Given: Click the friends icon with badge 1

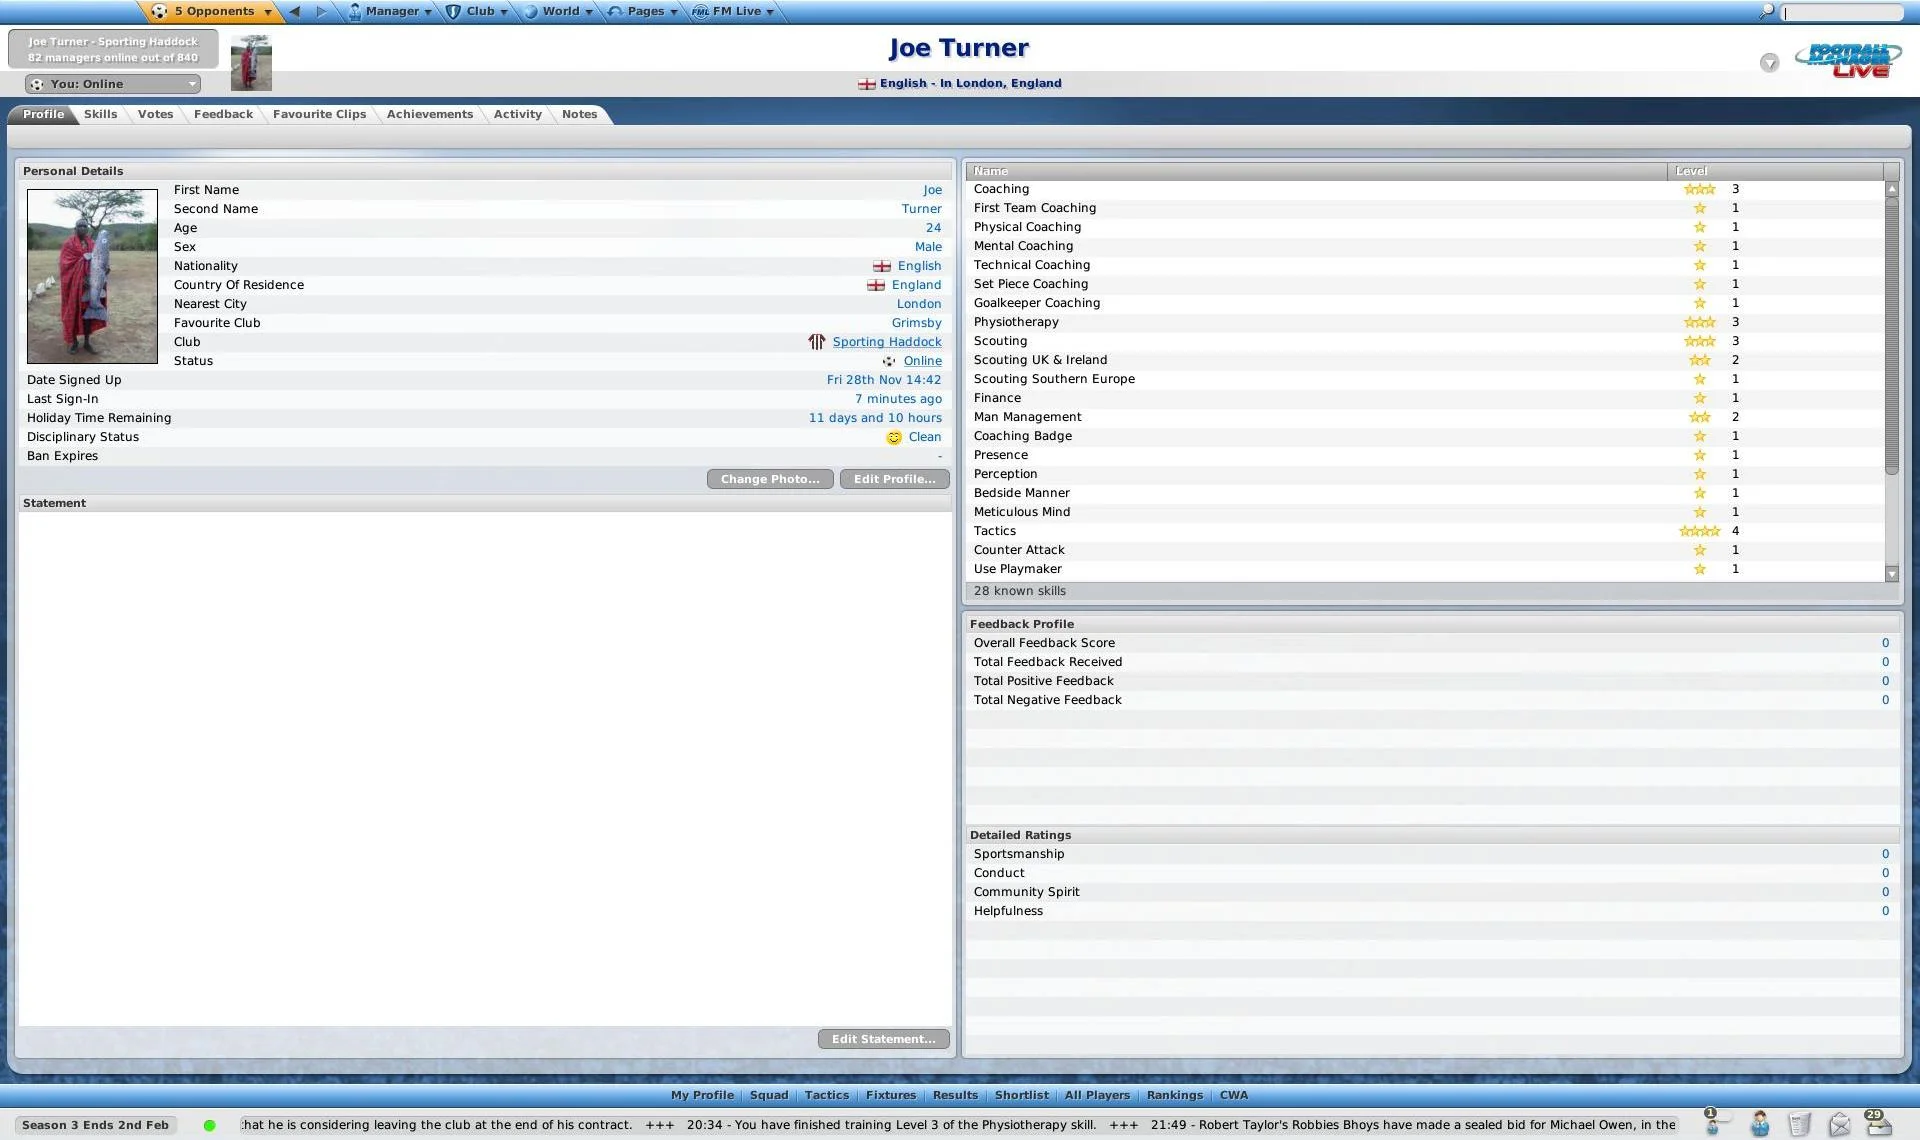Looking at the screenshot, I should pyautogui.click(x=1712, y=1126).
